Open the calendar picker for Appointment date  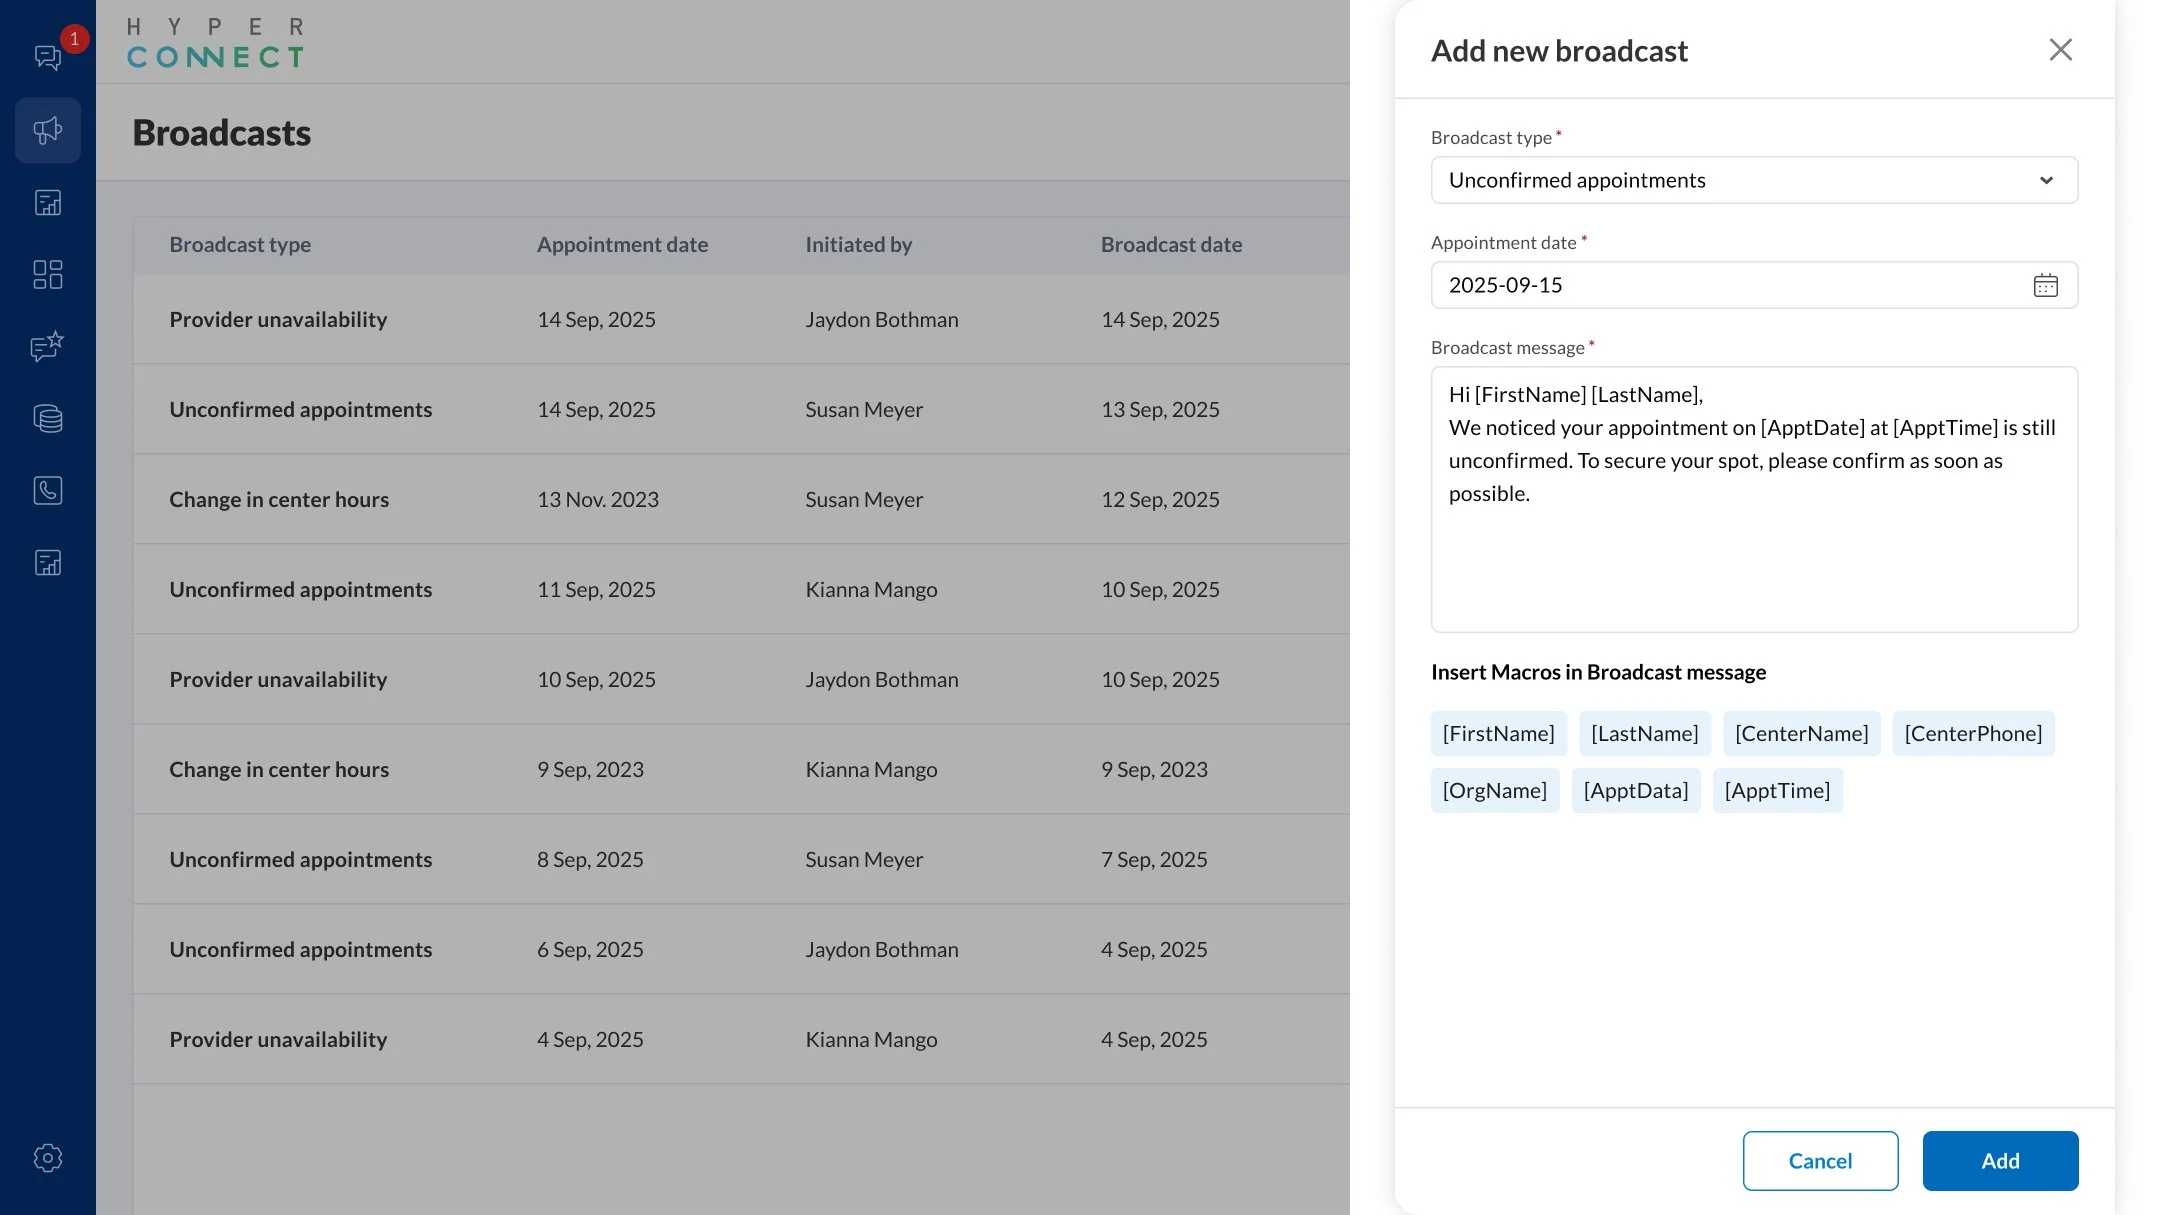[x=2046, y=285]
